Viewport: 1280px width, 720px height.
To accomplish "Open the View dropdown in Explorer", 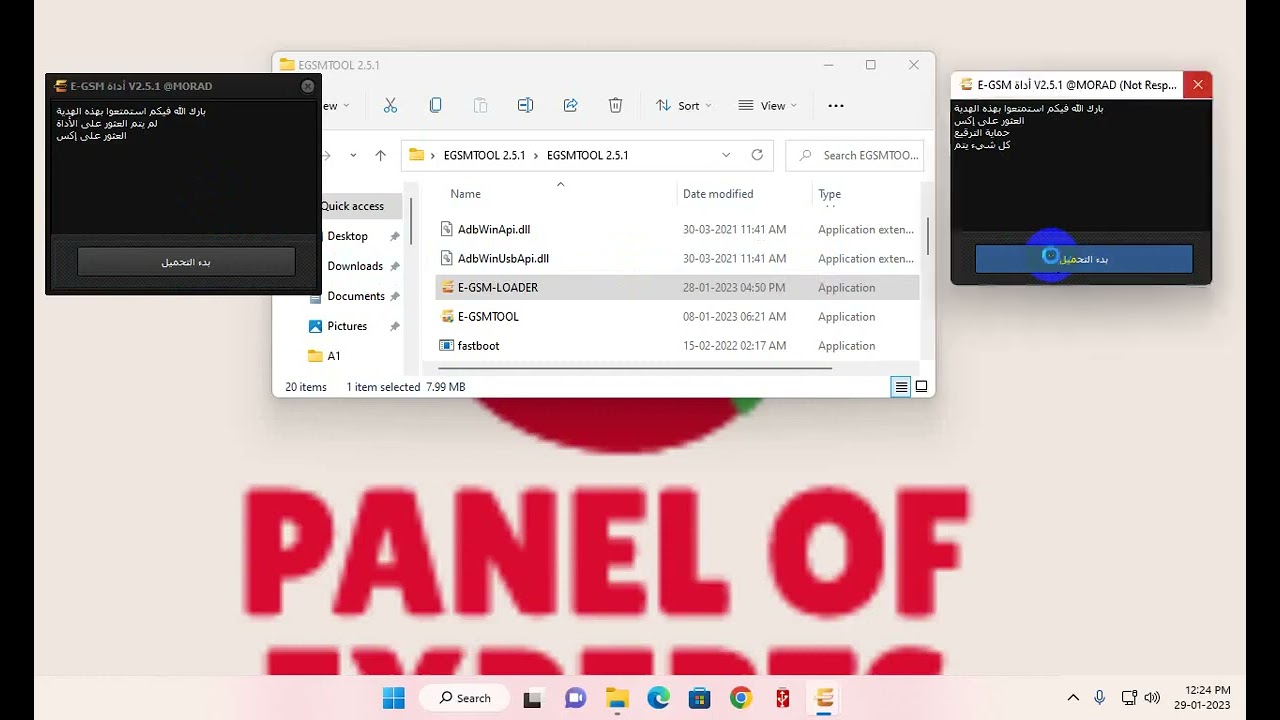I will (768, 105).
